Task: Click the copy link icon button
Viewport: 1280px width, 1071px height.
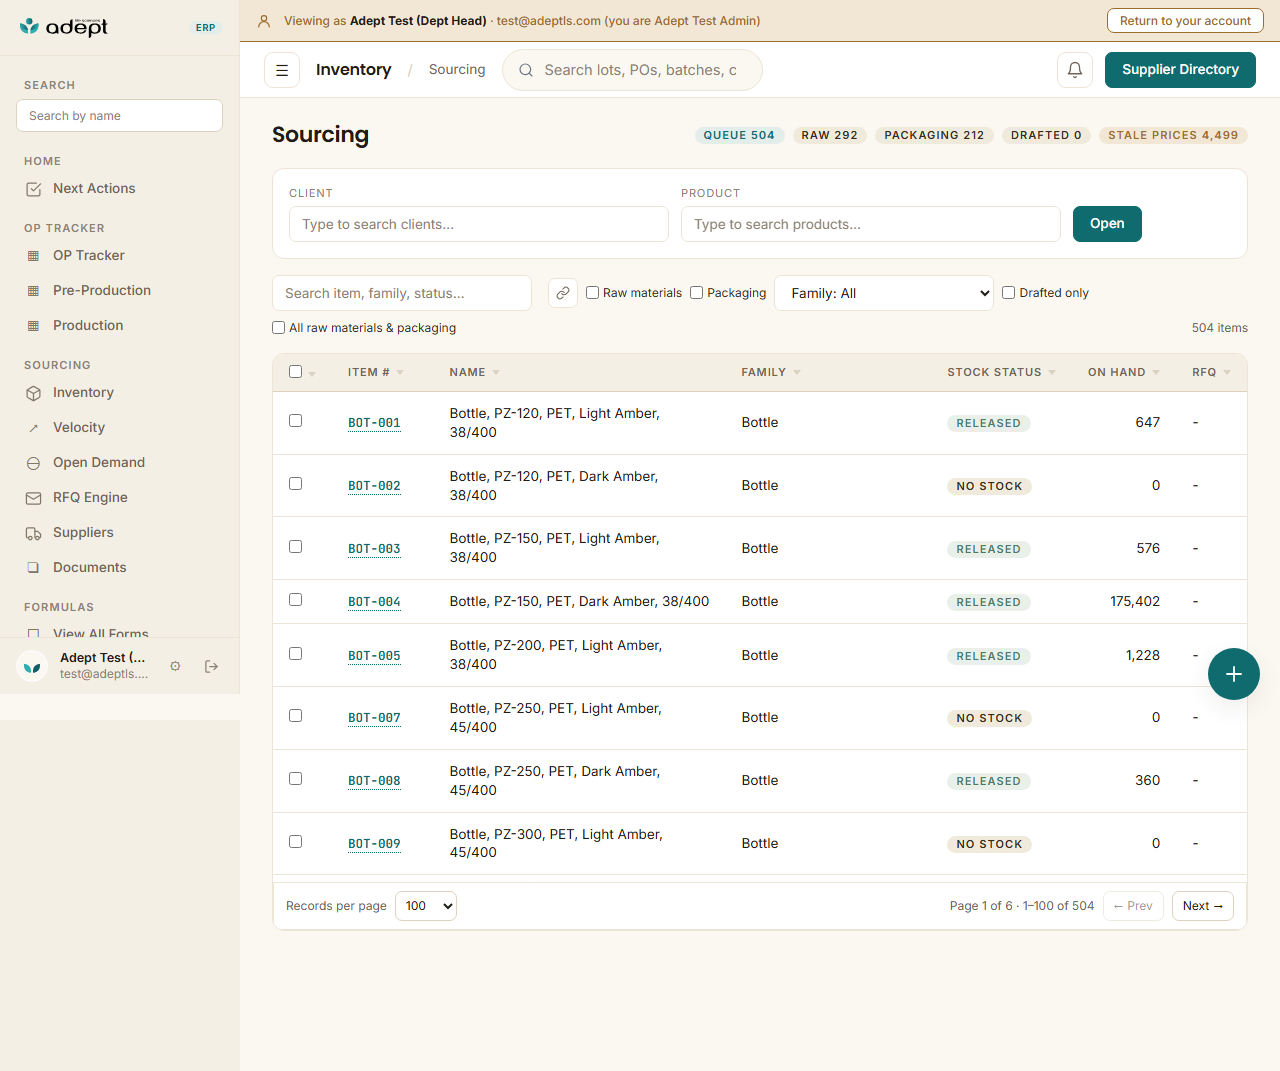Action: (x=563, y=293)
